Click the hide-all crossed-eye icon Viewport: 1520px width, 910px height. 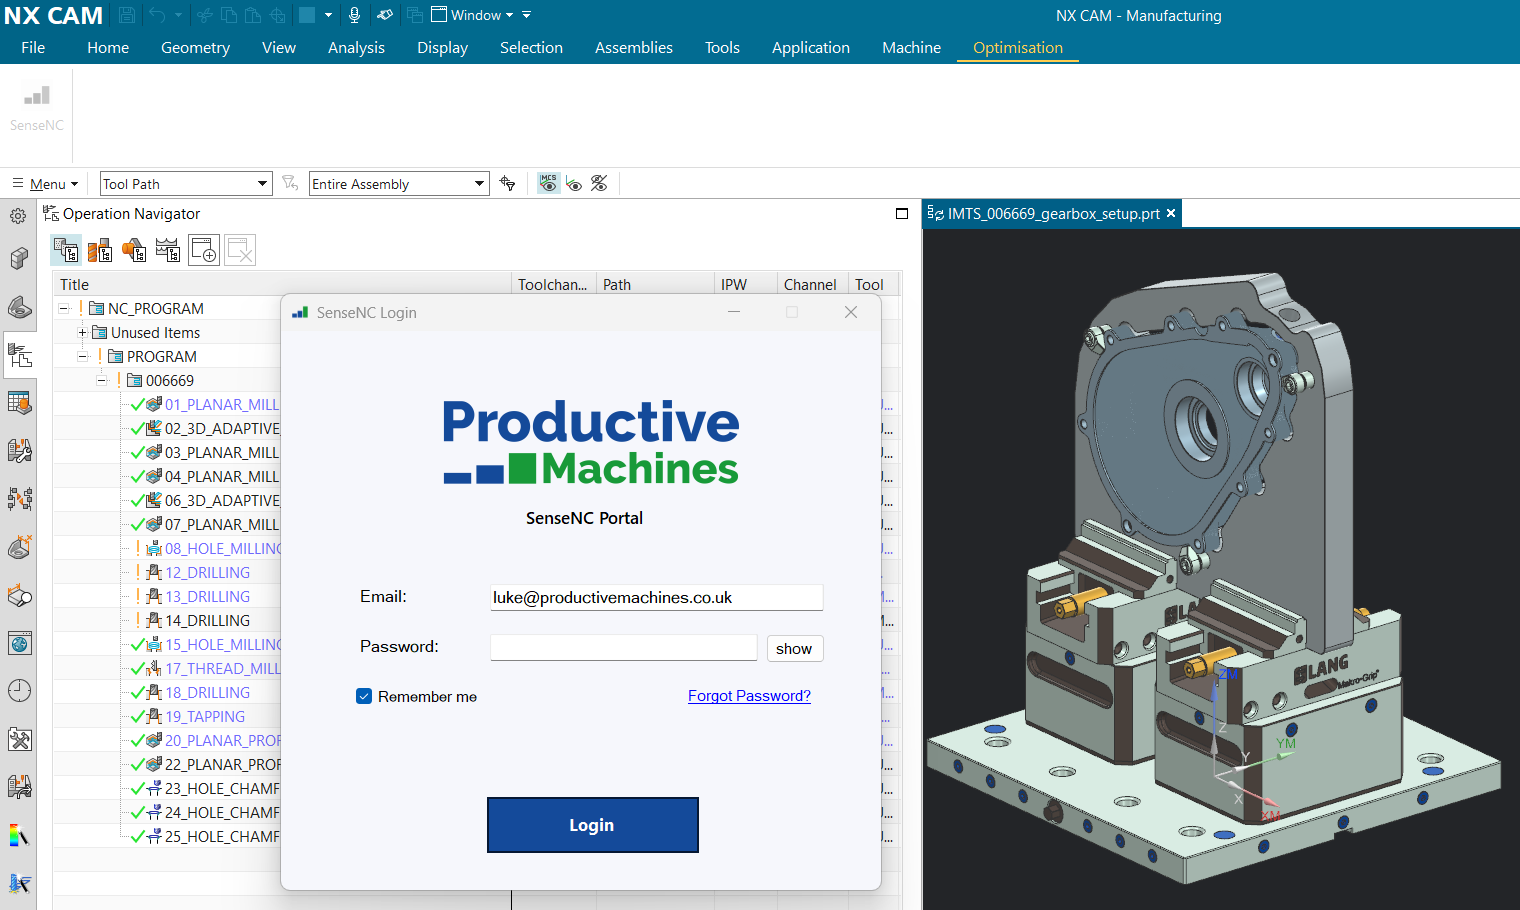(x=599, y=183)
